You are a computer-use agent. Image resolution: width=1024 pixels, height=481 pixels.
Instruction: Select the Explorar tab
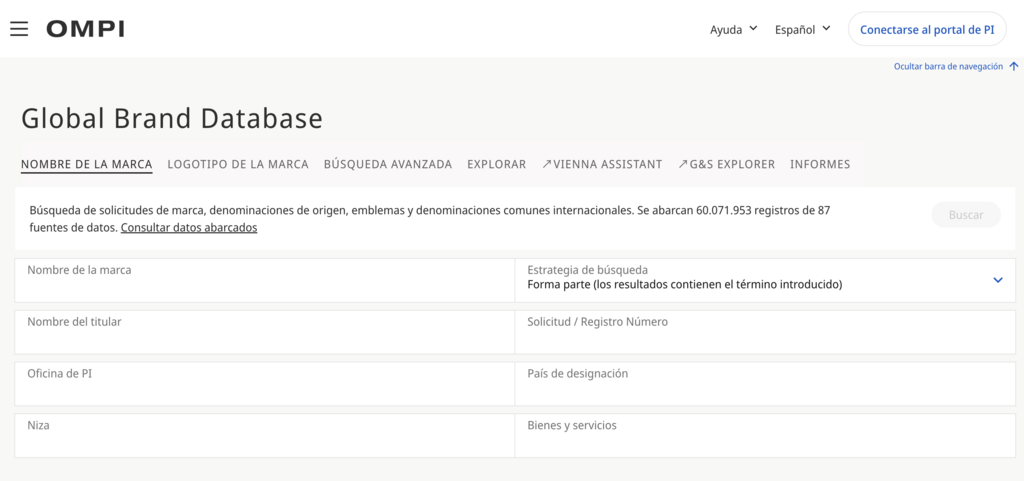click(x=496, y=164)
